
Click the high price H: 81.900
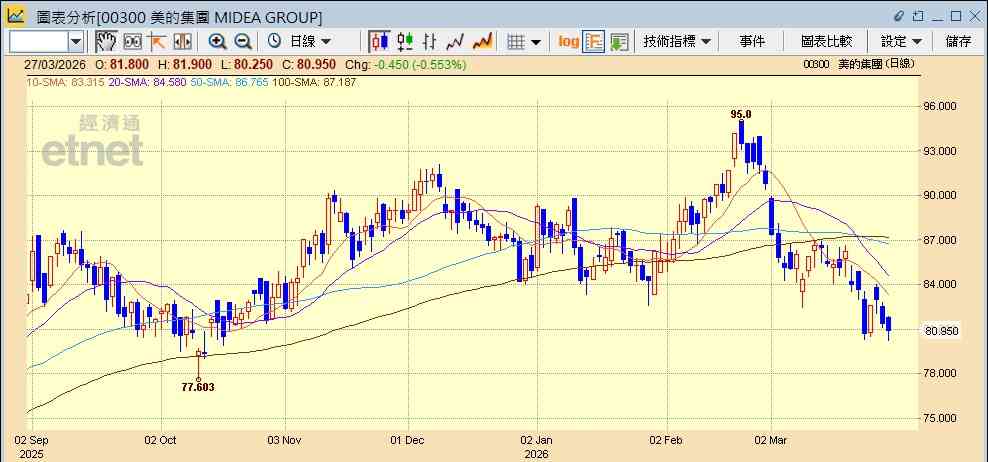coord(185,64)
